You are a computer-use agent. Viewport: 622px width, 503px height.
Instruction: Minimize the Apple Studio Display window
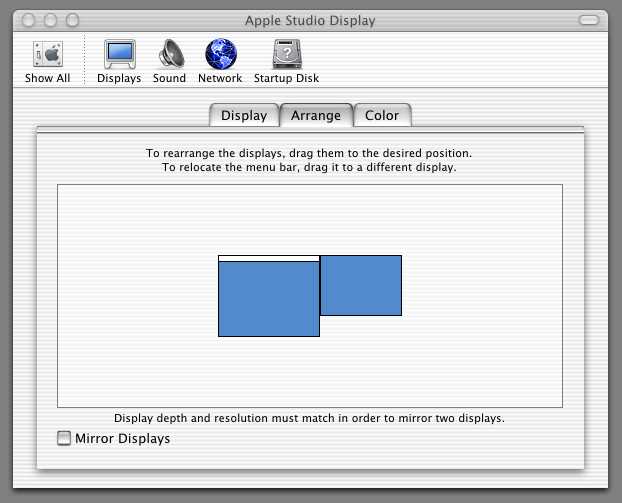50,20
